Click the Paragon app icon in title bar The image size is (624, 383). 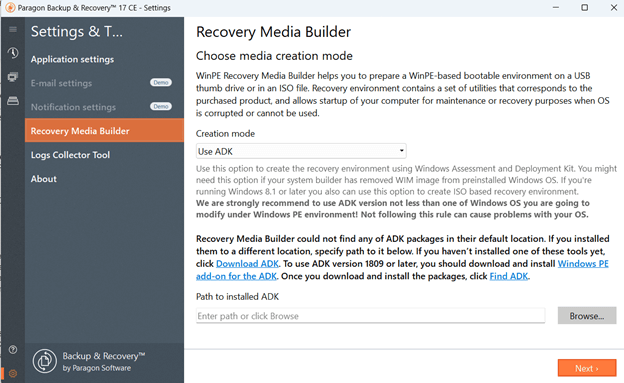(10, 8)
